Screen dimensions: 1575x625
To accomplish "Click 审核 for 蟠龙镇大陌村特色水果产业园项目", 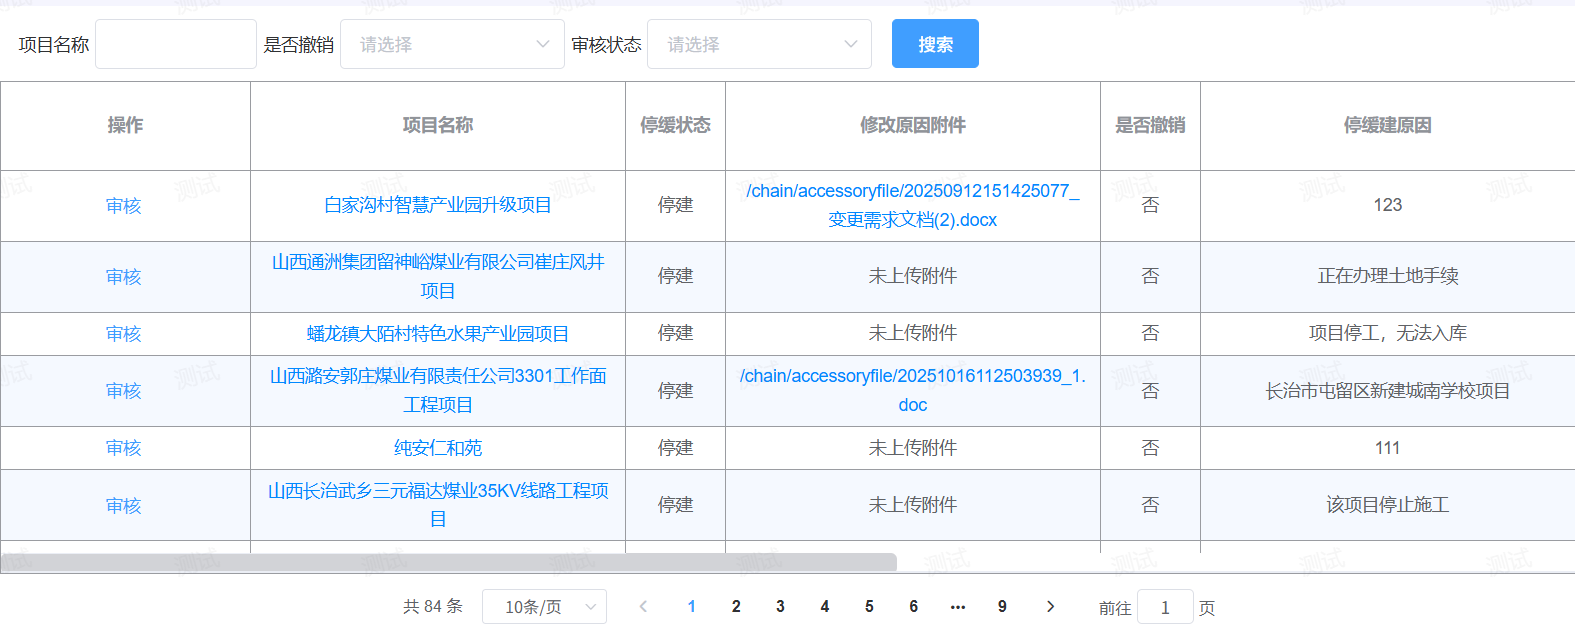I will [124, 334].
